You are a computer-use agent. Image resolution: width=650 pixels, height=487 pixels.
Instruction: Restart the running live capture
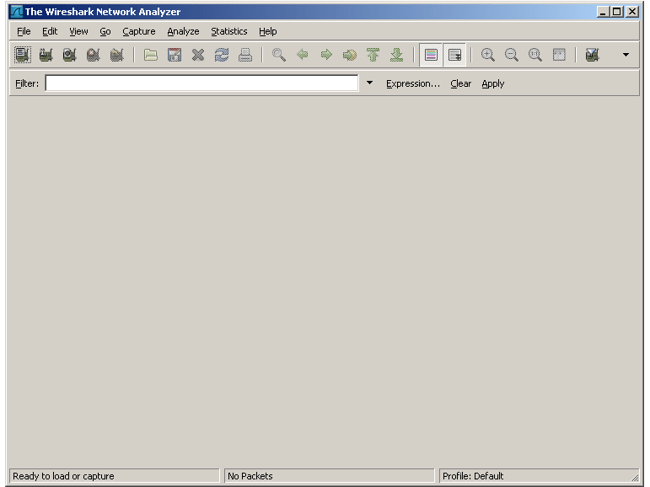point(117,55)
